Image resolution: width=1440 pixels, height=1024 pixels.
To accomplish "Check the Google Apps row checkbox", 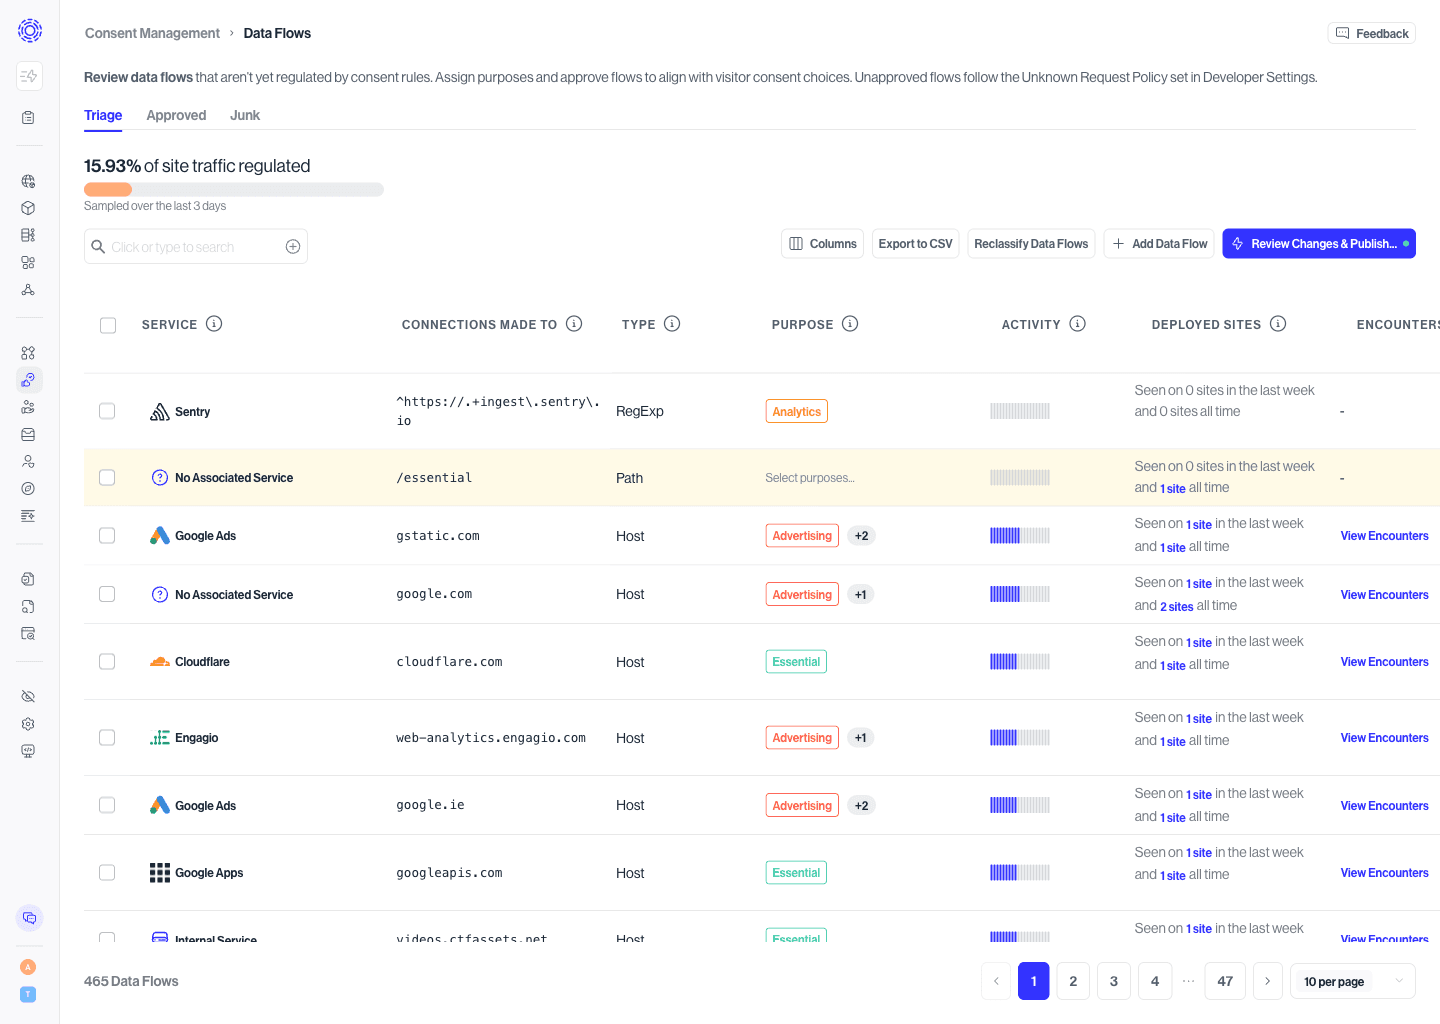I will tap(107, 873).
